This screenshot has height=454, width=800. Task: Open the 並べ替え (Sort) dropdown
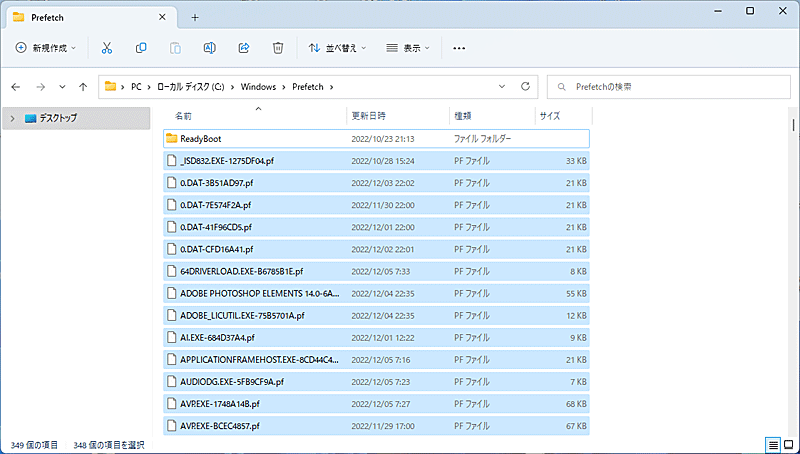tap(337, 48)
